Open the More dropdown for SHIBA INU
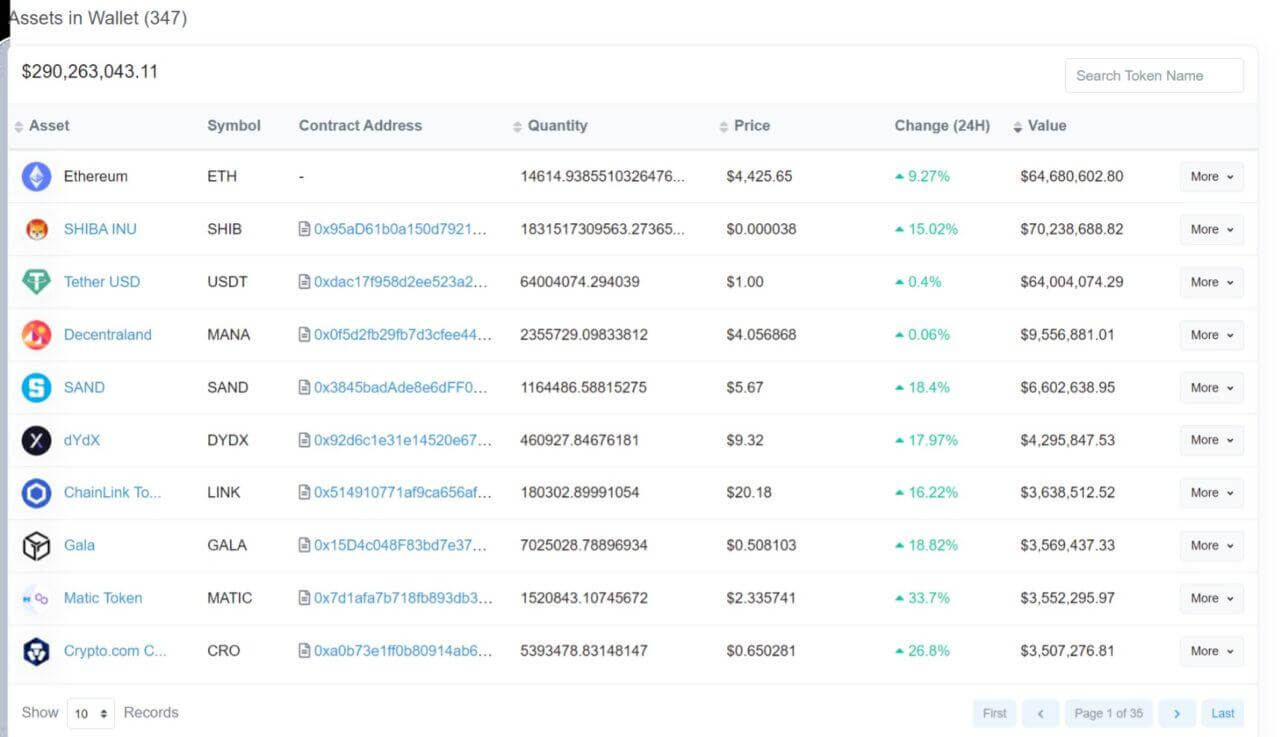 click(x=1212, y=229)
